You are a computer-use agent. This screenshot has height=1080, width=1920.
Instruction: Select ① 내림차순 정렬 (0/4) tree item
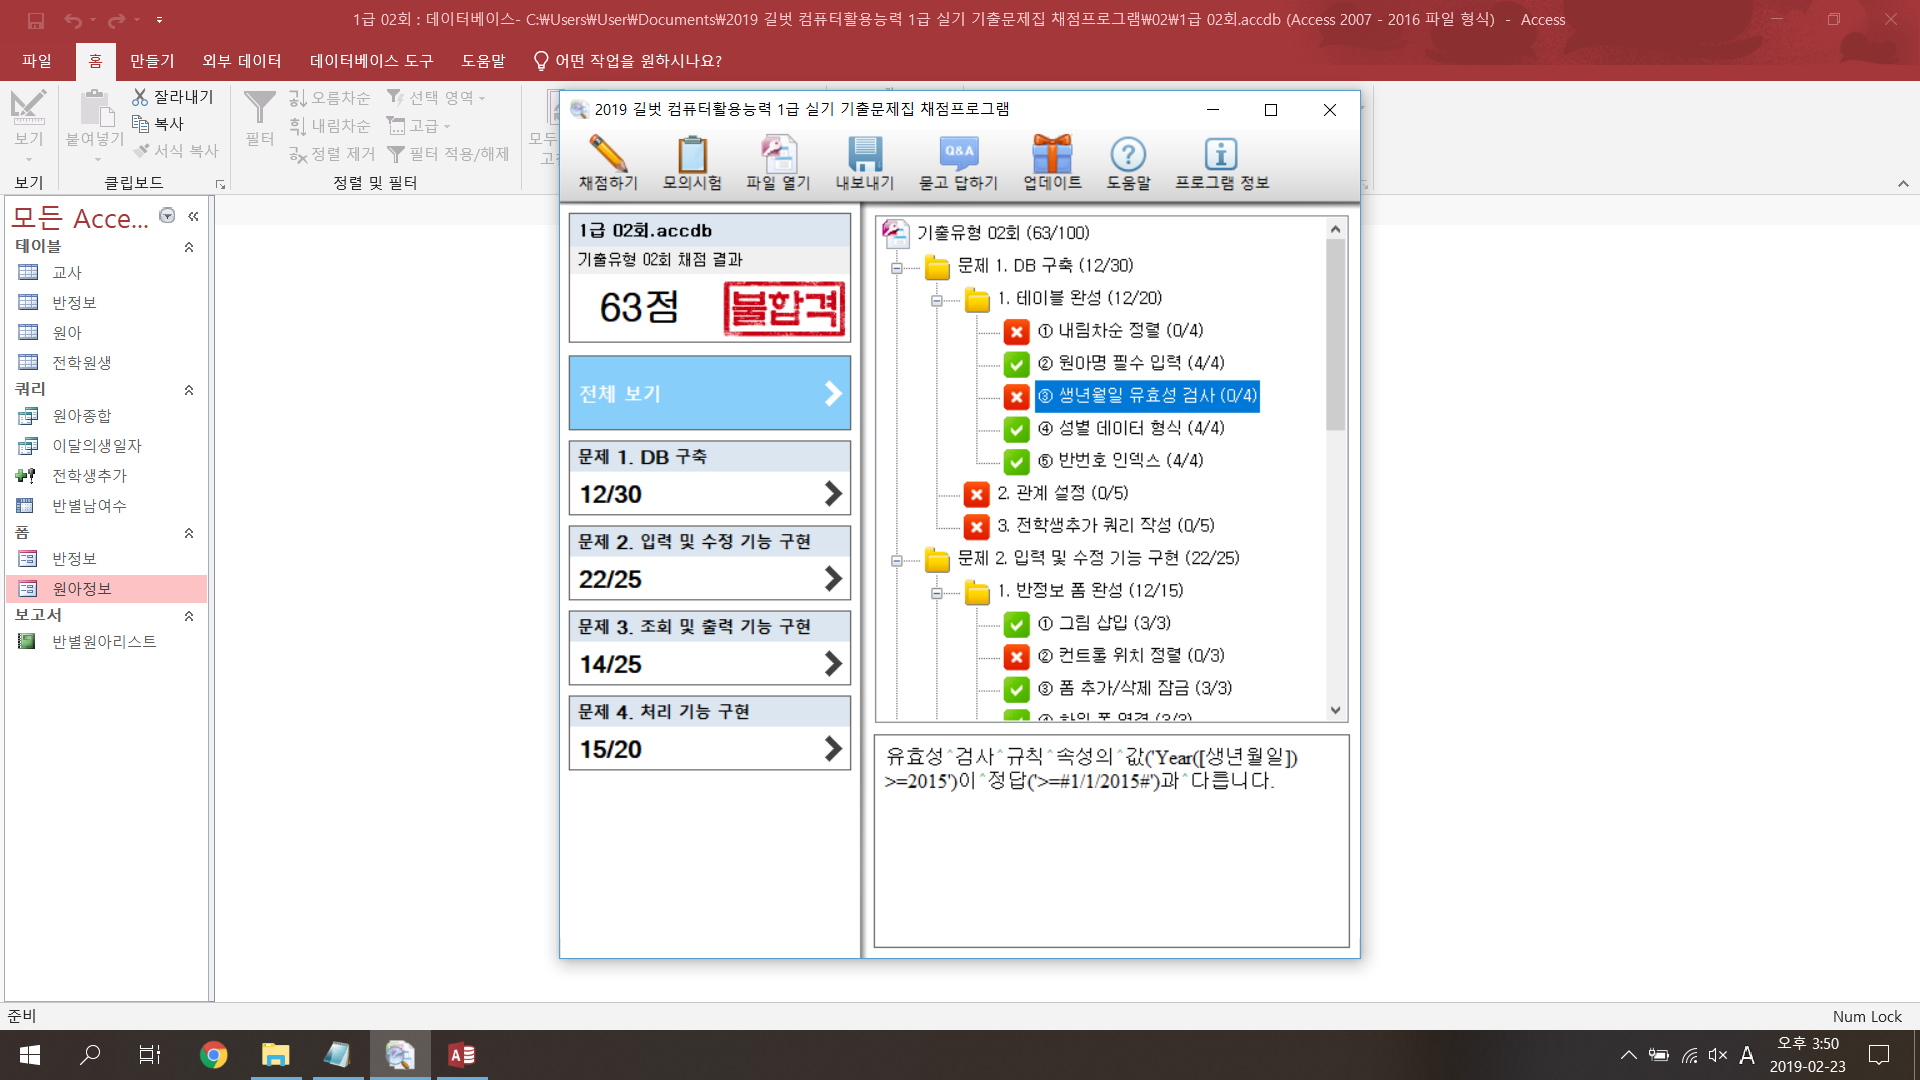click(x=1120, y=331)
